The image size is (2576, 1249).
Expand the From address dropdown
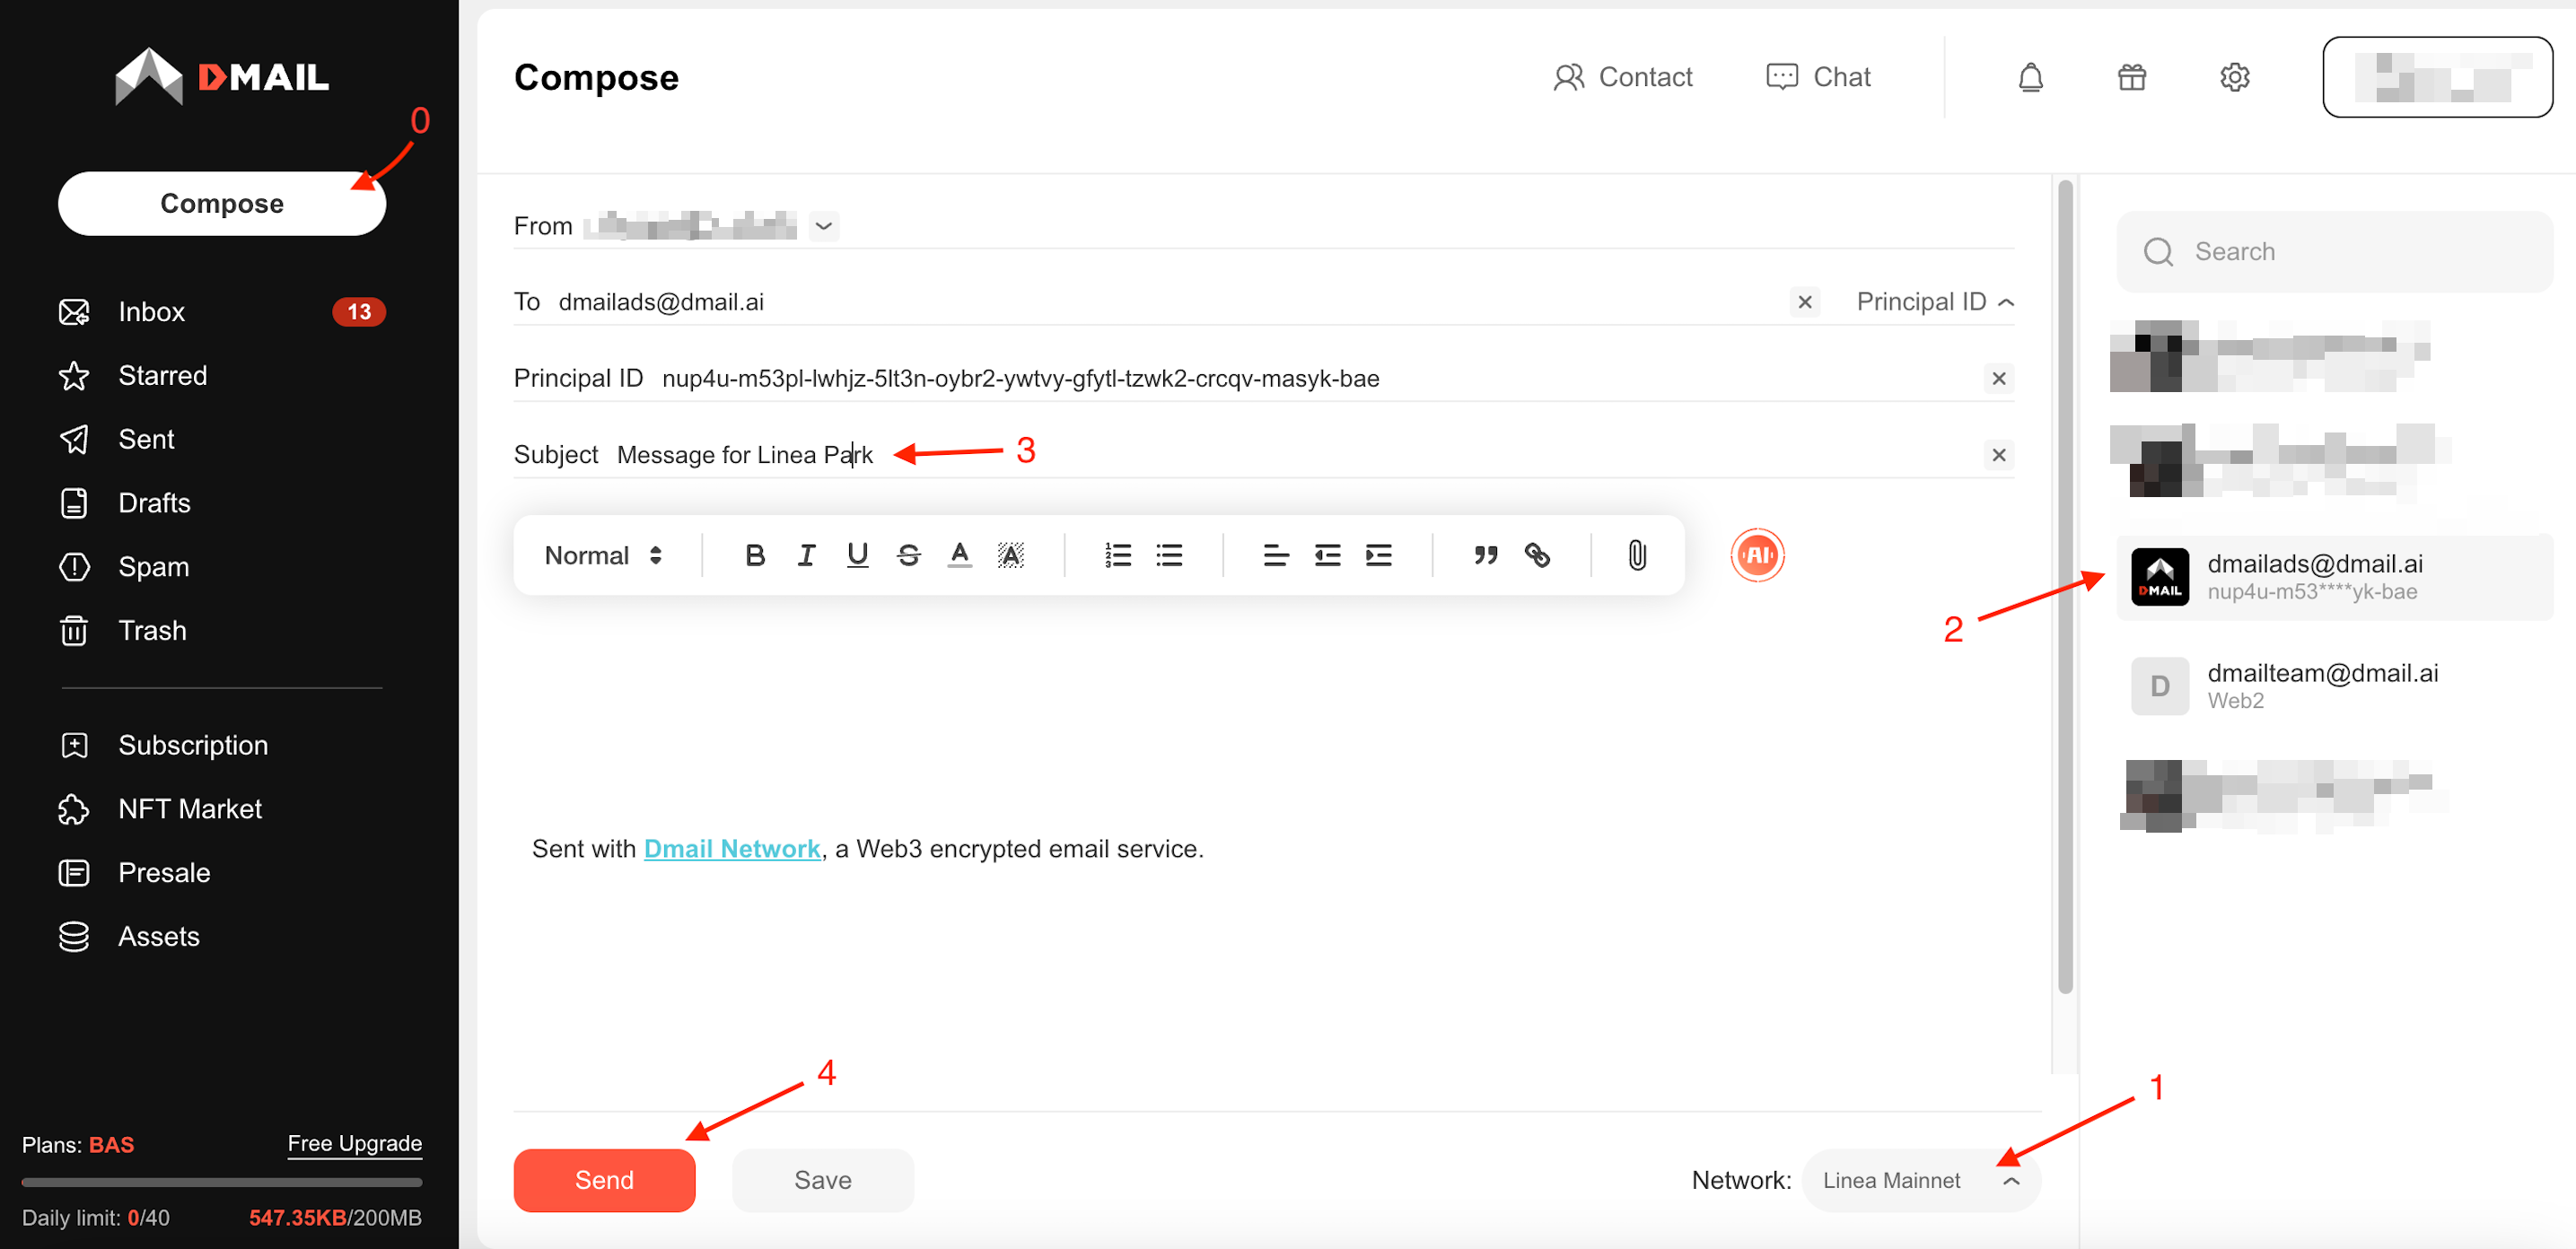[823, 226]
